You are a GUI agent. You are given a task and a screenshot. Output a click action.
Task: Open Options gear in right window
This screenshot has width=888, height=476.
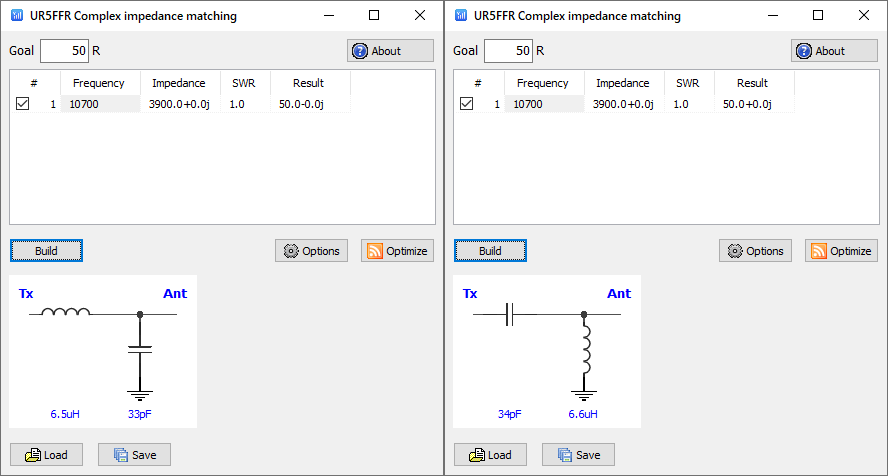click(755, 251)
